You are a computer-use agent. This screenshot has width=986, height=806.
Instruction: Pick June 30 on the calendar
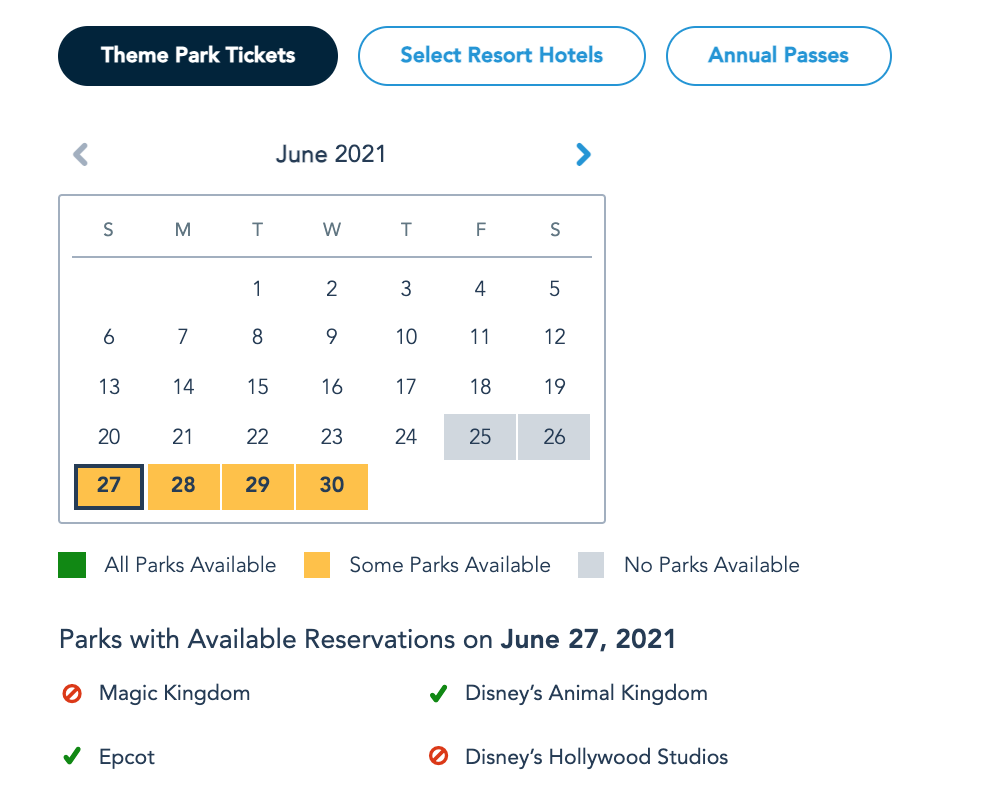click(x=332, y=486)
